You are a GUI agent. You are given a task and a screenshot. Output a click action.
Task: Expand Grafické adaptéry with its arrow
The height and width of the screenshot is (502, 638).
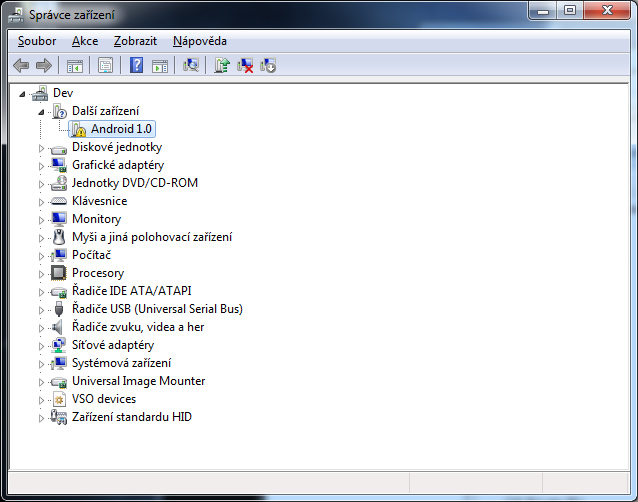pyautogui.click(x=41, y=166)
